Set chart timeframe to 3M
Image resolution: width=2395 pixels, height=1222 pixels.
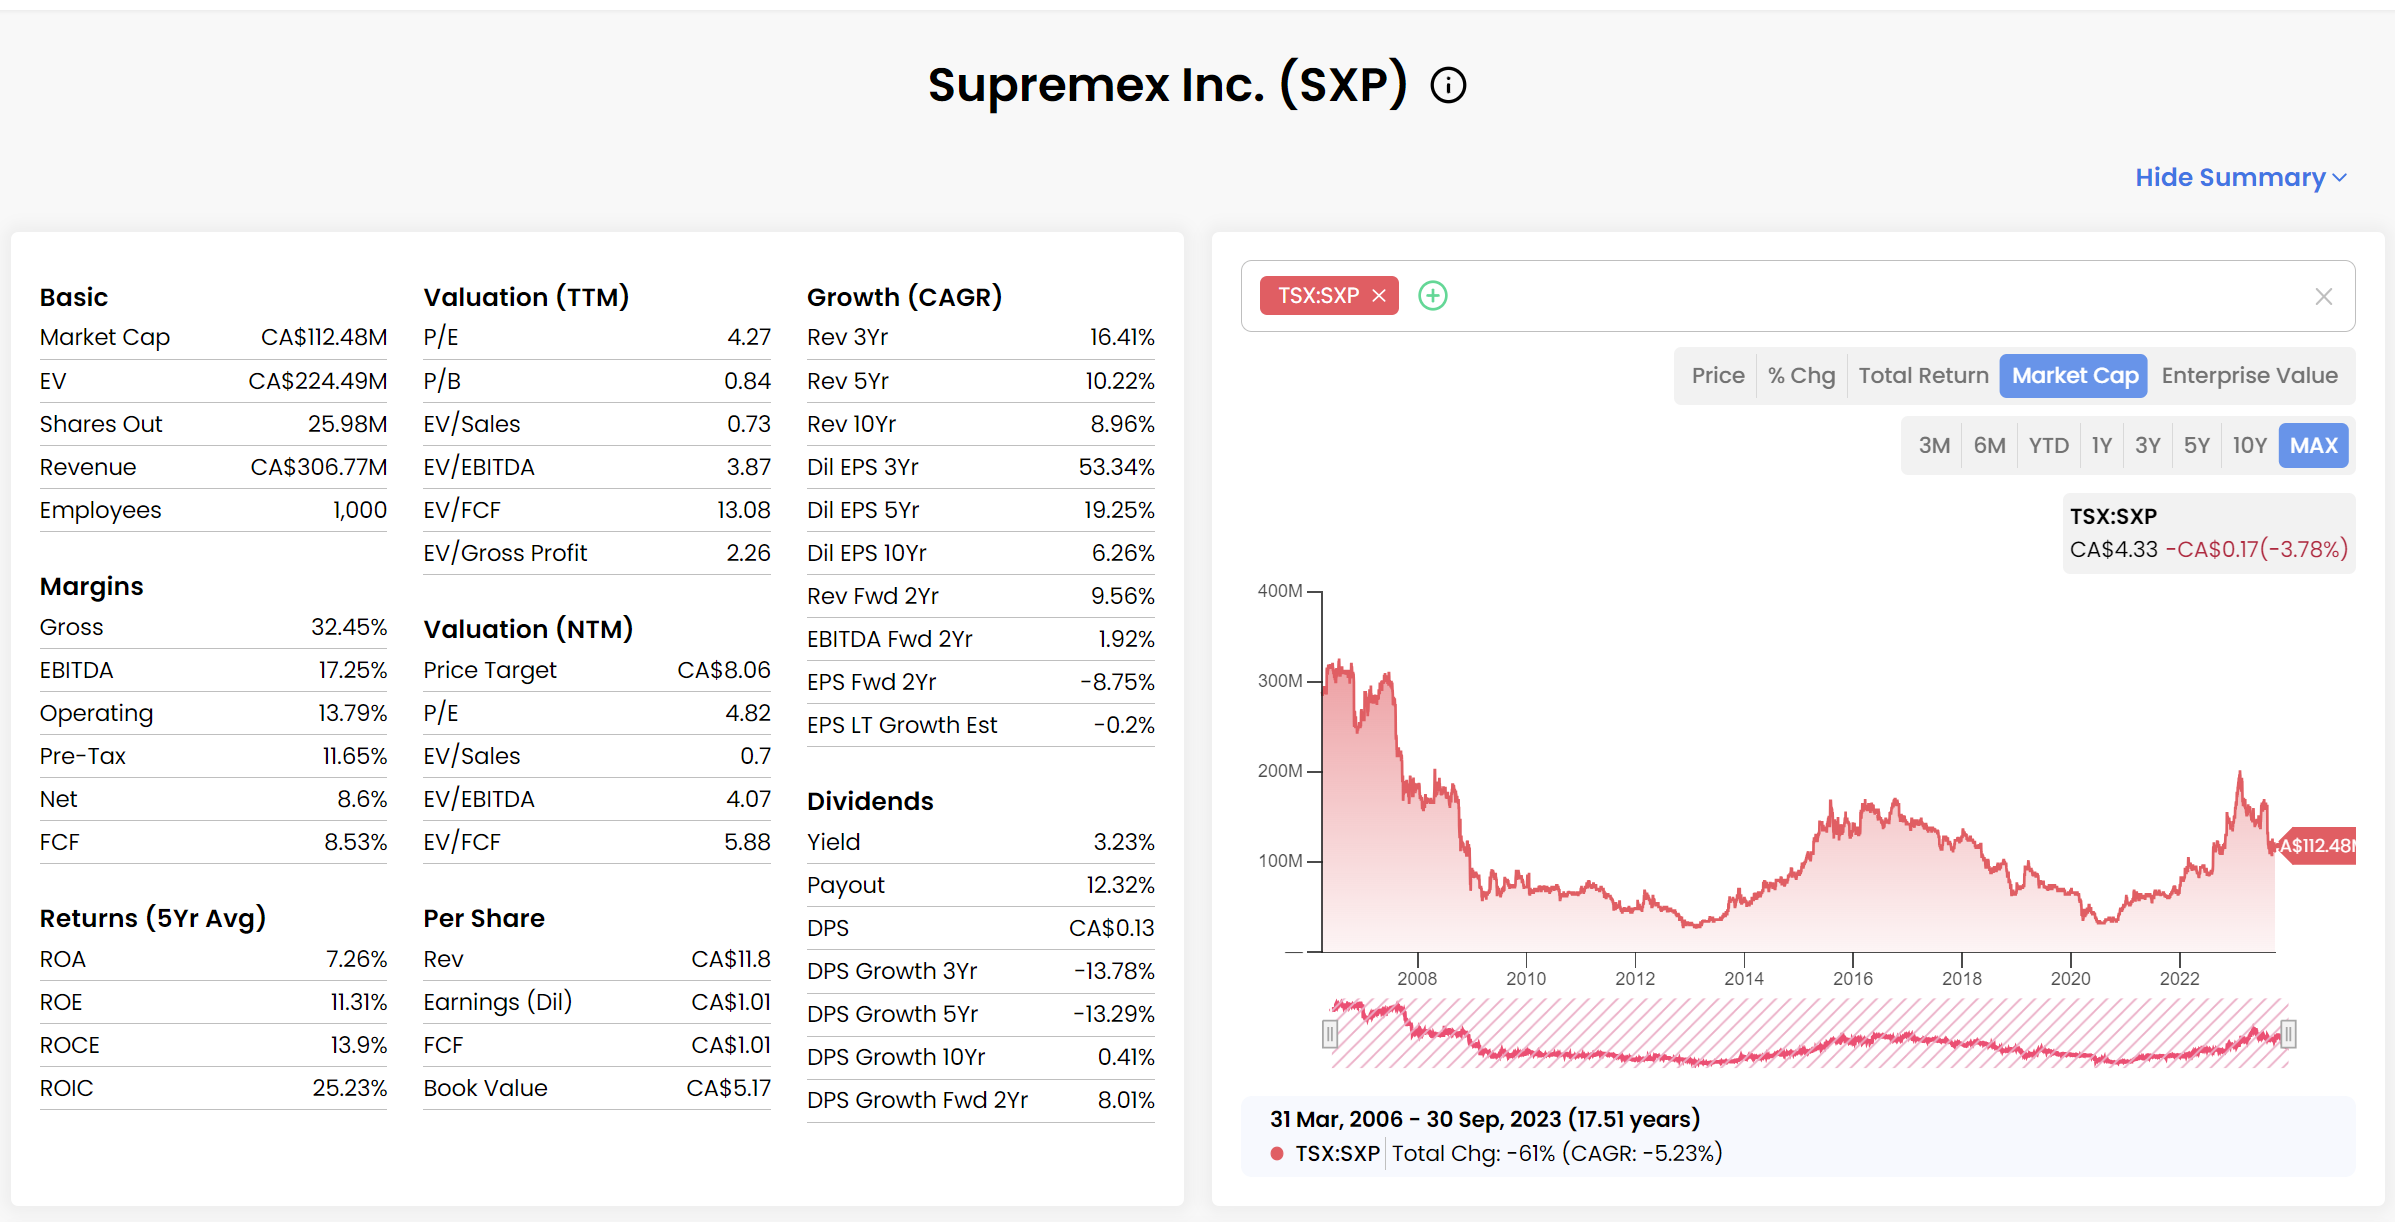pyautogui.click(x=1933, y=446)
